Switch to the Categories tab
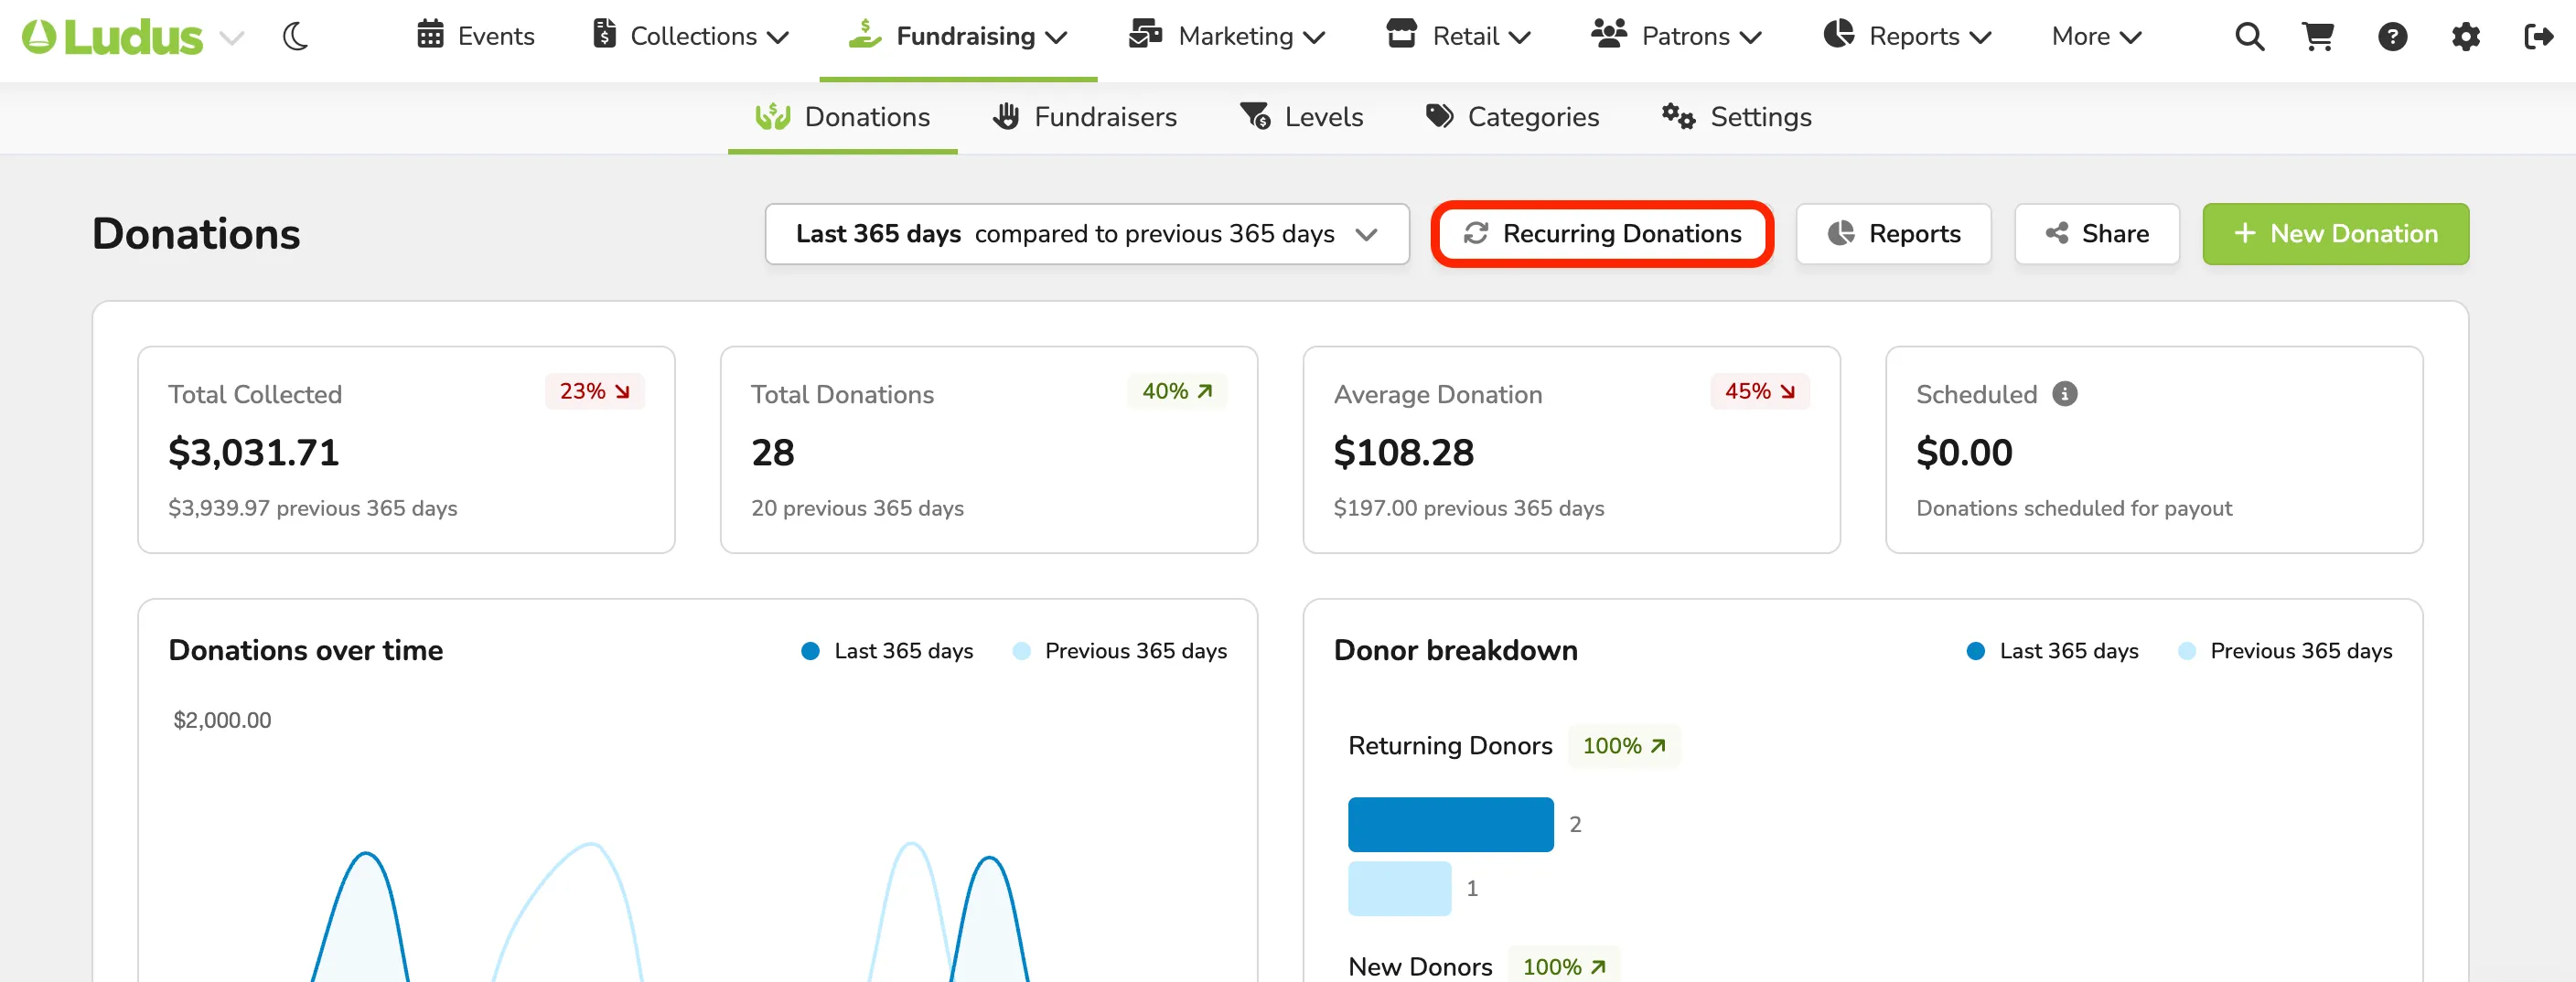Screen dimensions: 2576x982 coord(1512,117)
